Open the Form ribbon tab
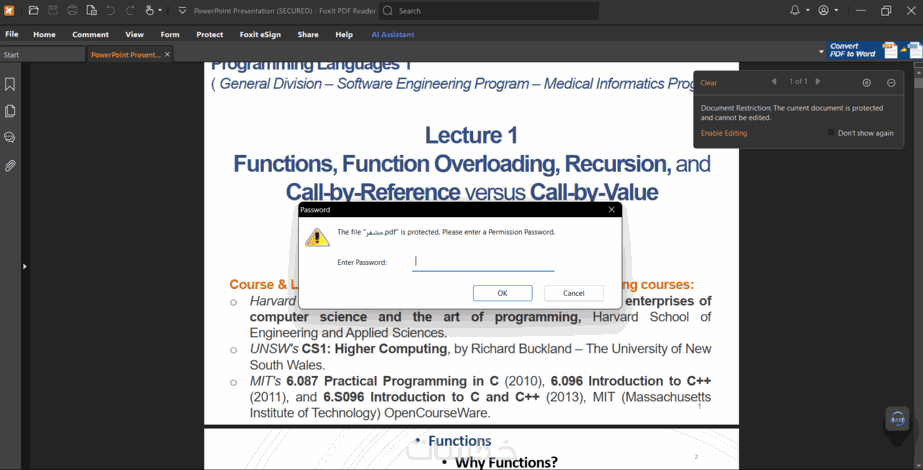 pos(170,34)
